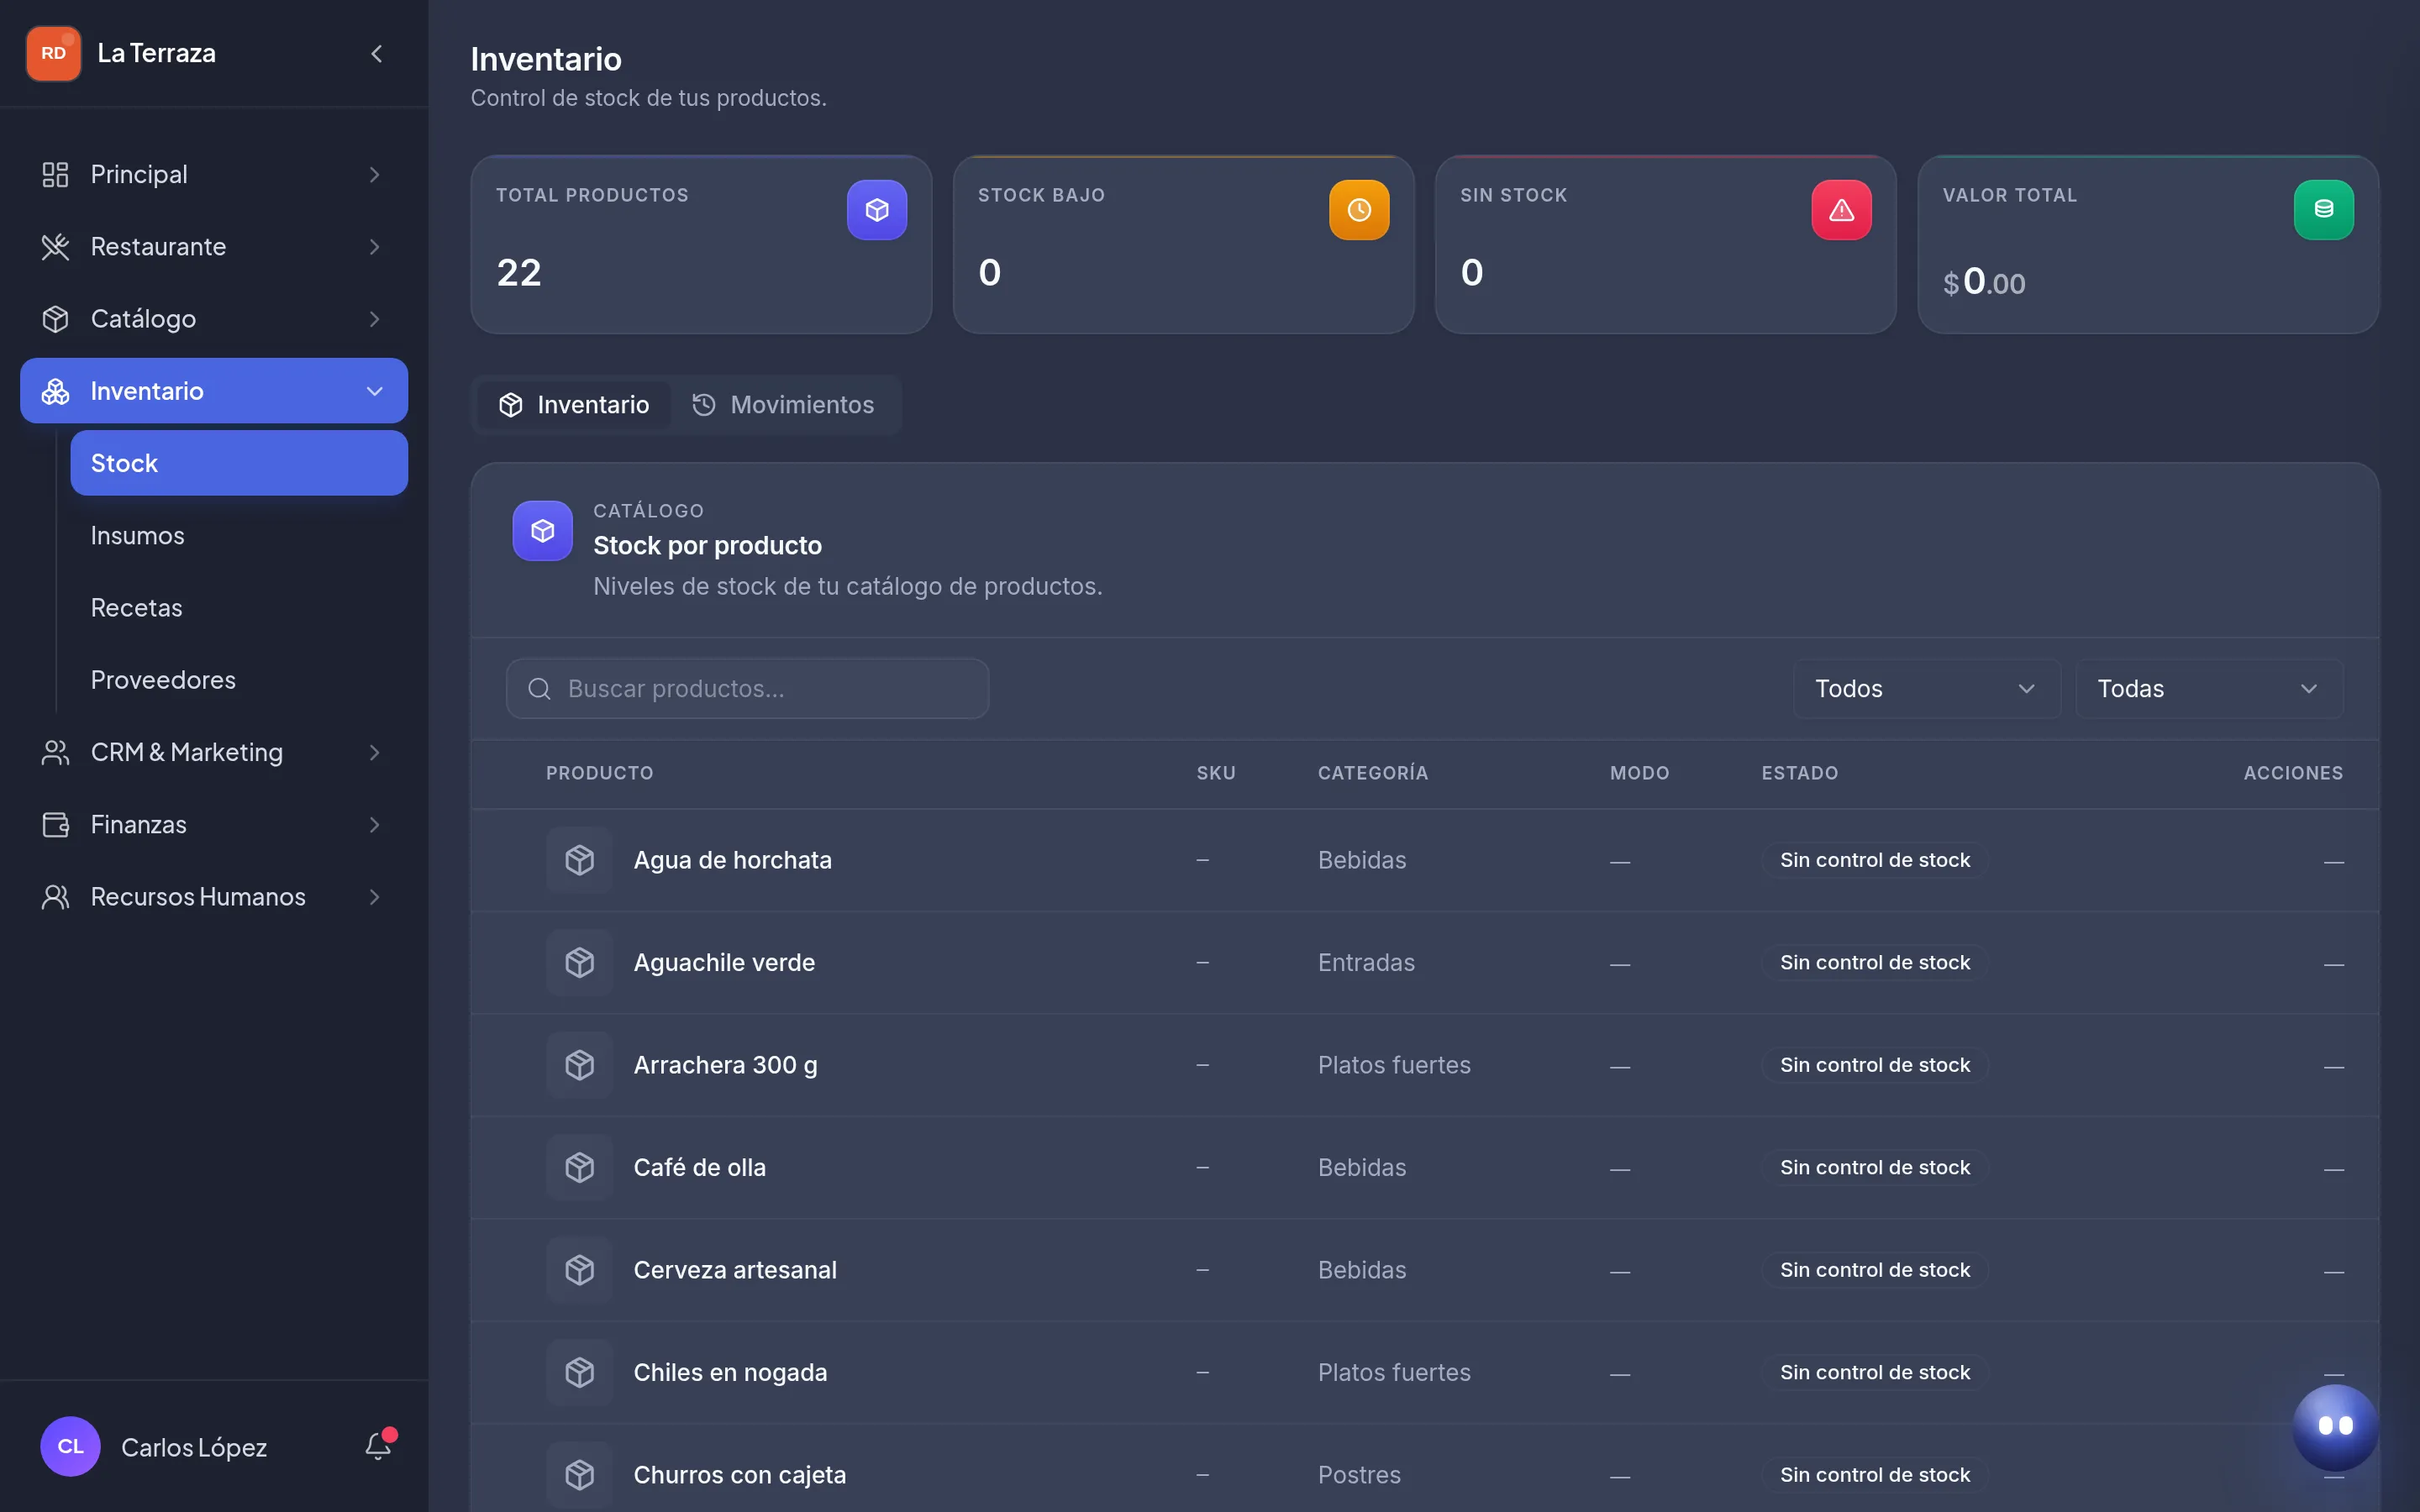Click the Arrachera 300 g product icon
Viewport: 2420px width, 1512px height.
coord(580,1065)
